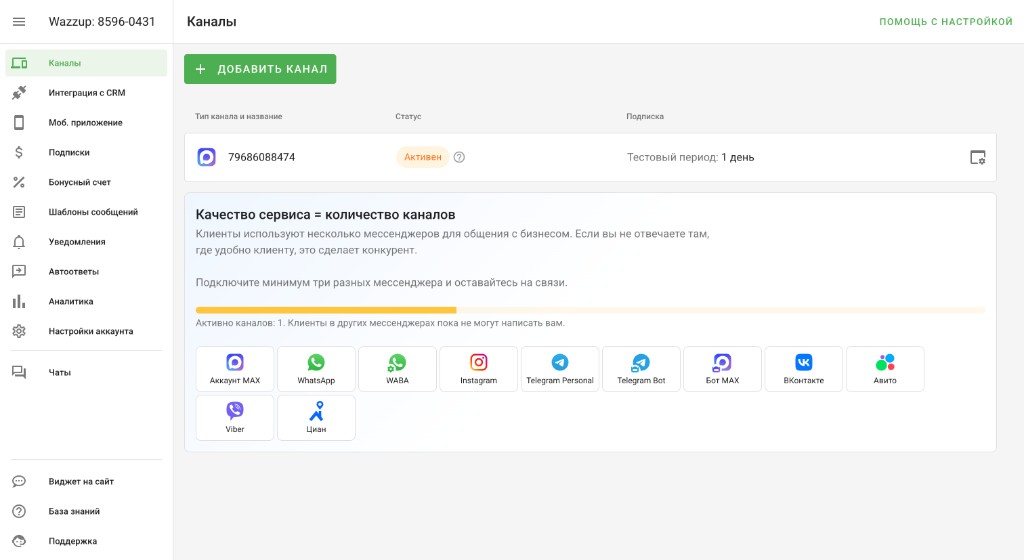Open Каналы section in sidebar
The height and width of the screenshot is (560, 1024).
point(86,63)
